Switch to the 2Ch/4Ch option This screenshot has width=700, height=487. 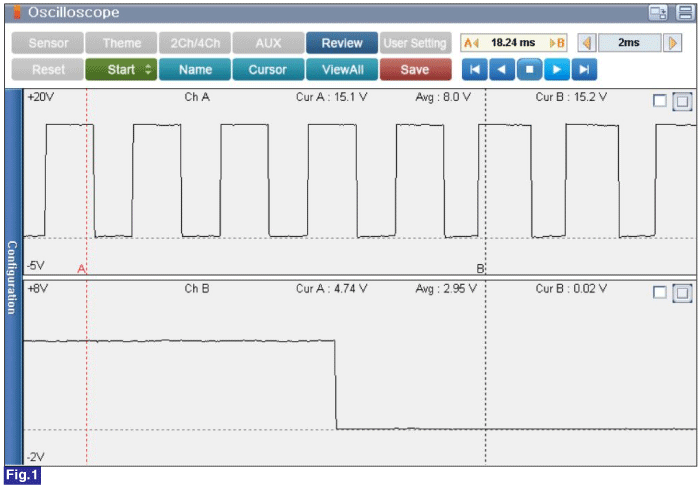195,43
